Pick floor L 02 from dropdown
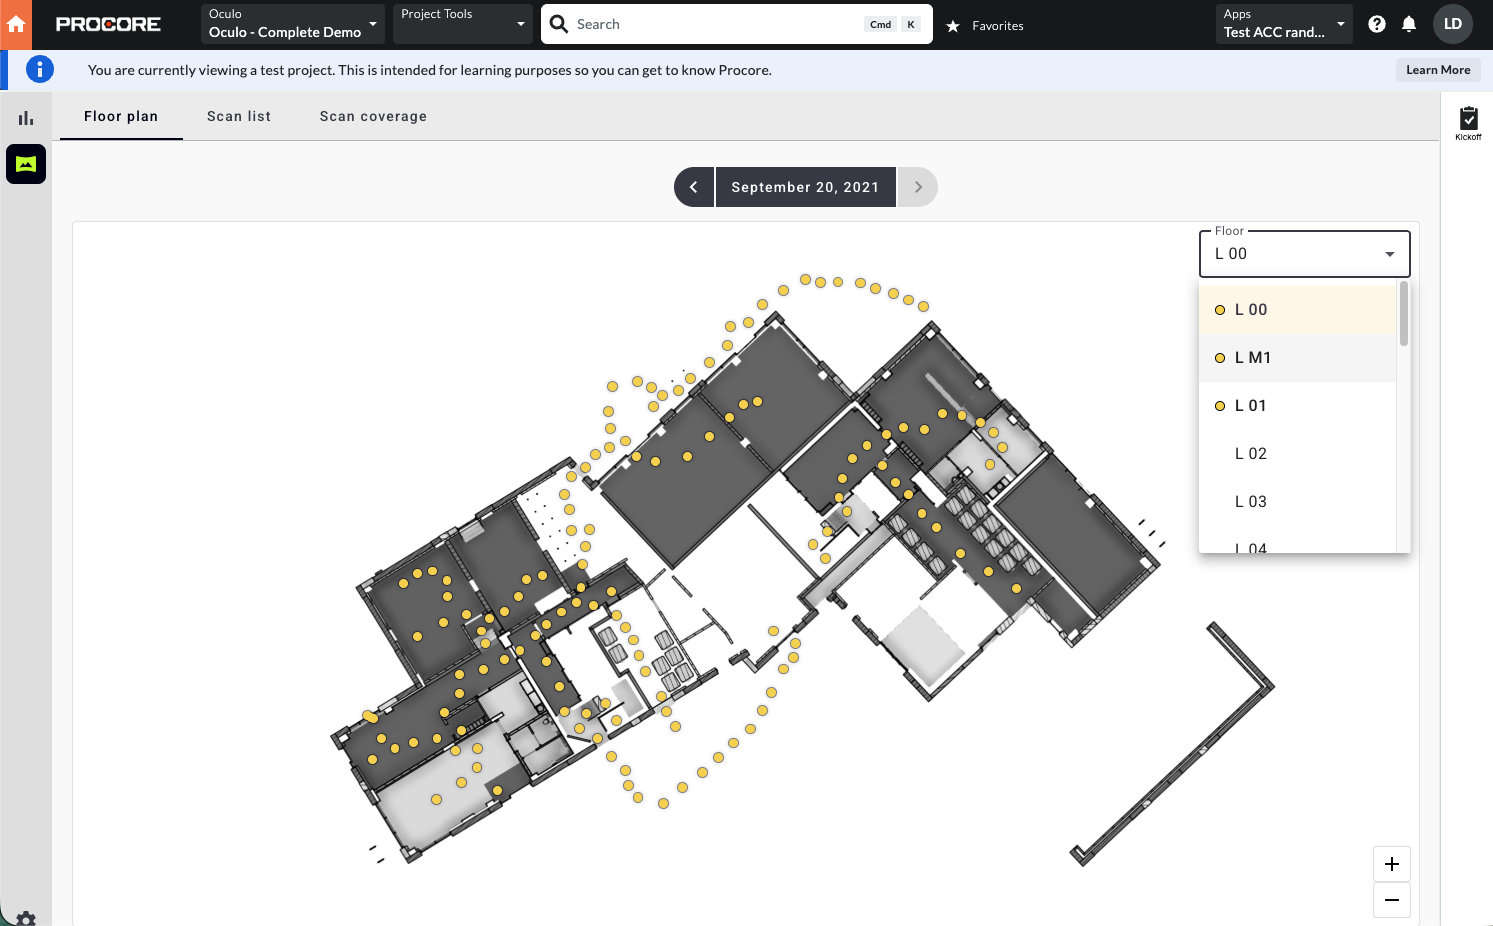 tap(1250, 454)
